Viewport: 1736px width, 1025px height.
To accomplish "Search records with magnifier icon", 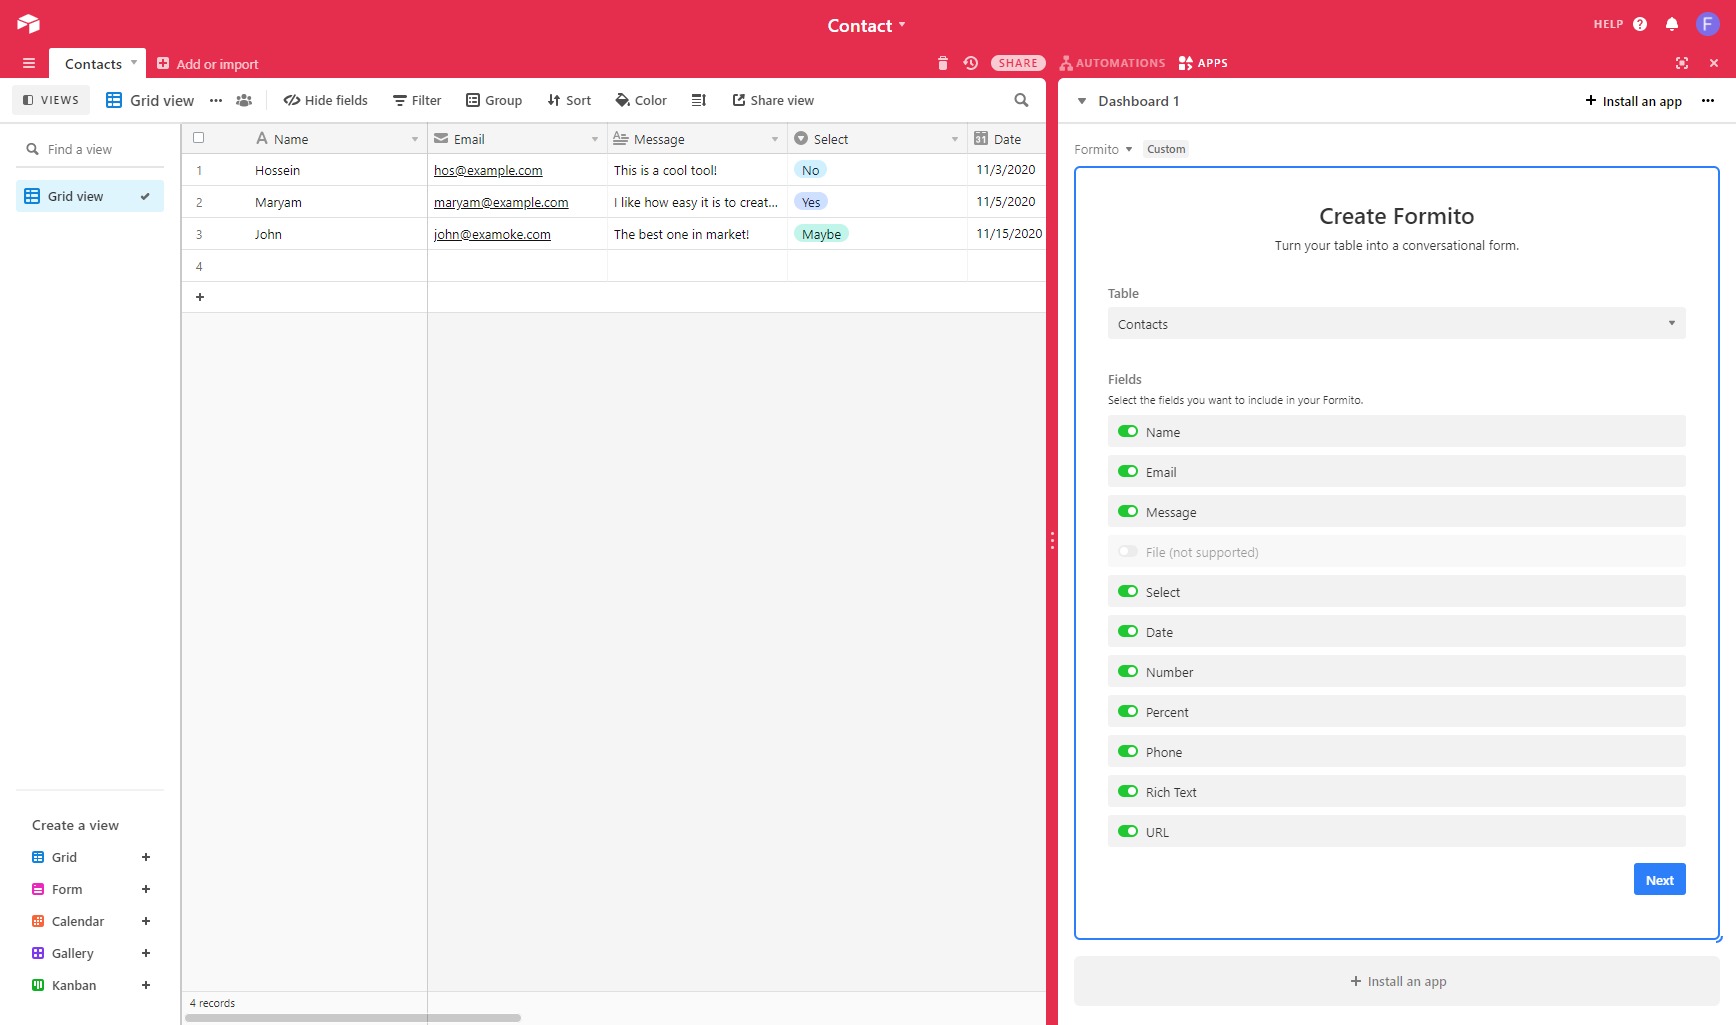I will [x=1021, y=100].
